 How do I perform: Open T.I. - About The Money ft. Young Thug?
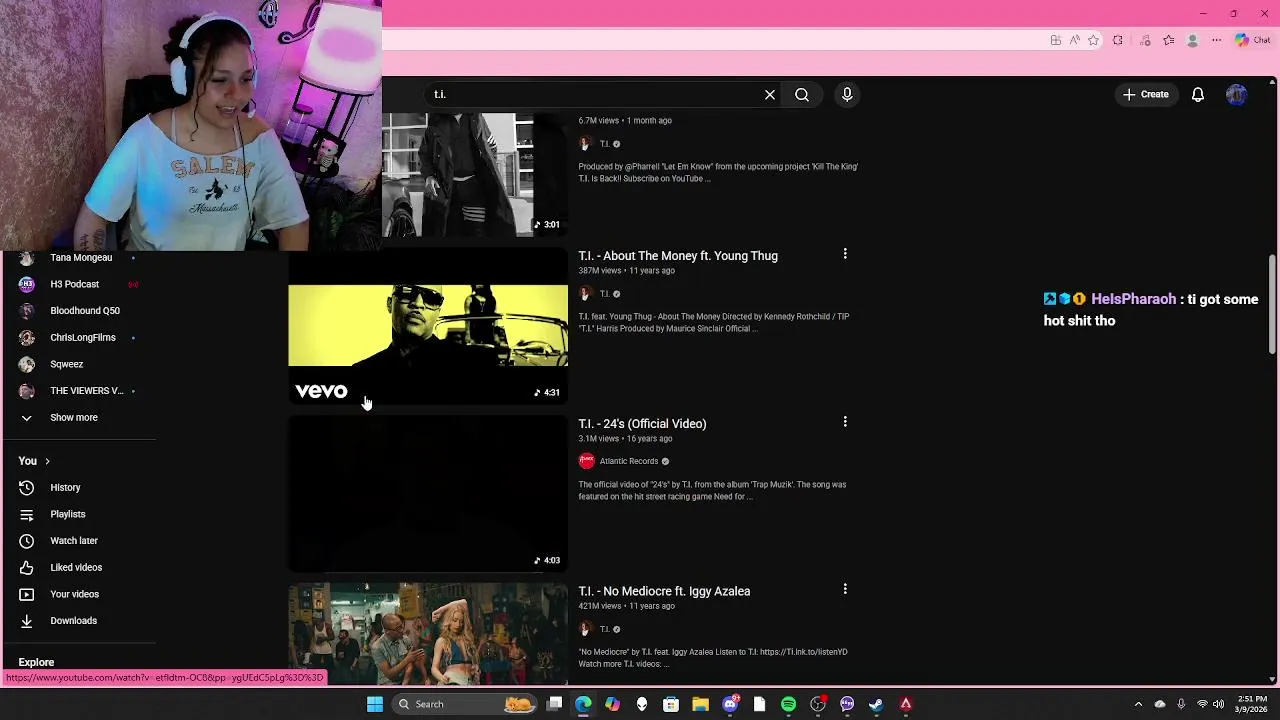pos(678,256)
